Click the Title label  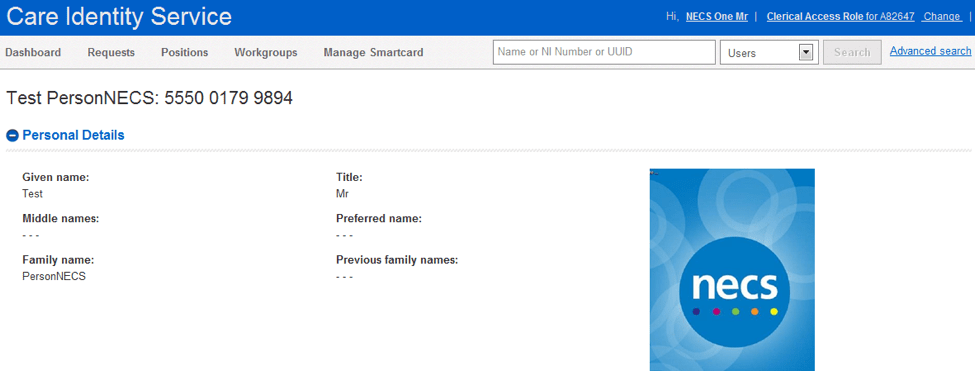click(349, 178)
